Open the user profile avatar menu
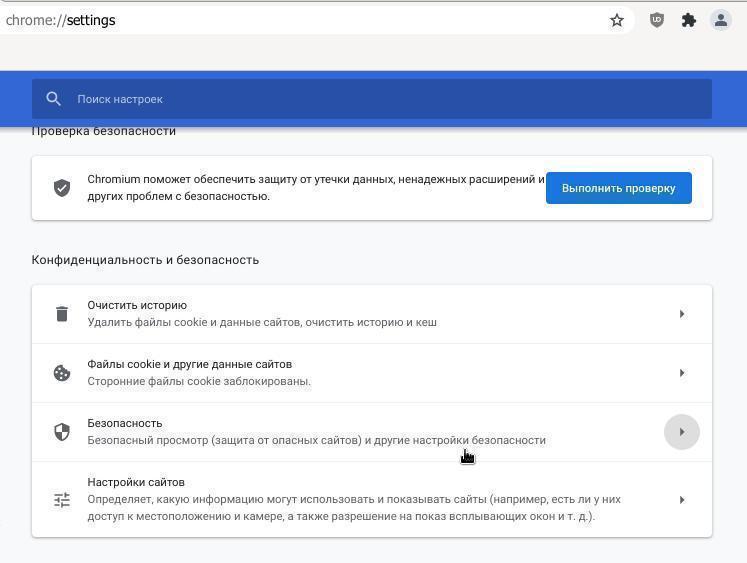 coord(721,20)
